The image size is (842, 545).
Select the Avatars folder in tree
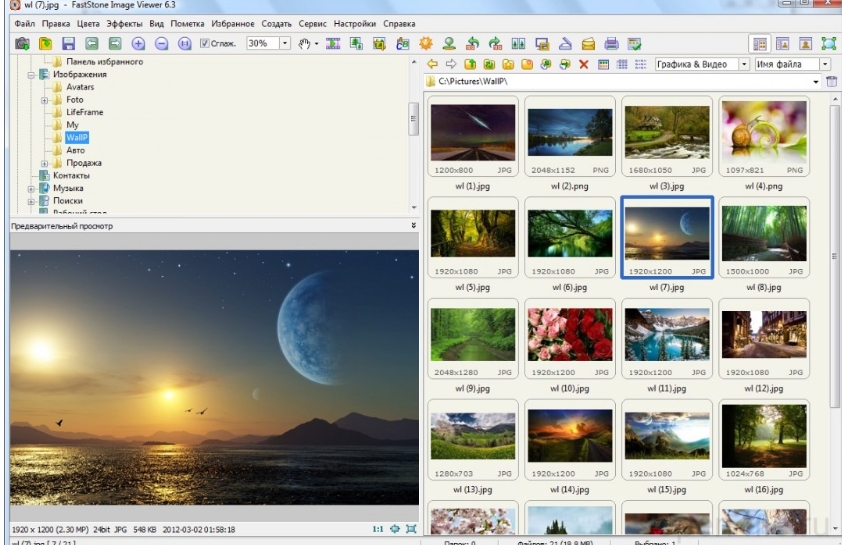(80, 87)
